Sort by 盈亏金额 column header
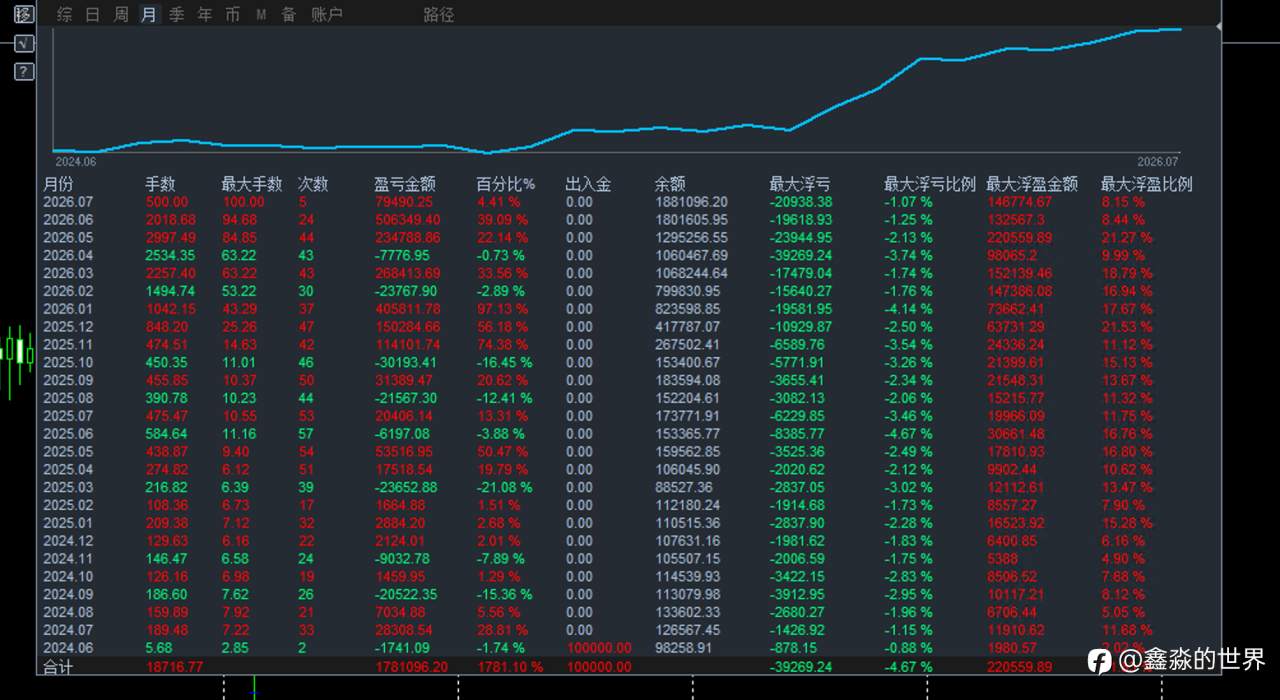 (x=405, y=184)
